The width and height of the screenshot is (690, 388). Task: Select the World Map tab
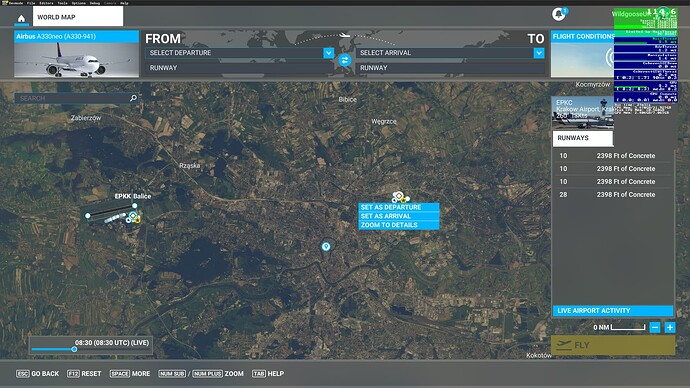tap(78, 17)
